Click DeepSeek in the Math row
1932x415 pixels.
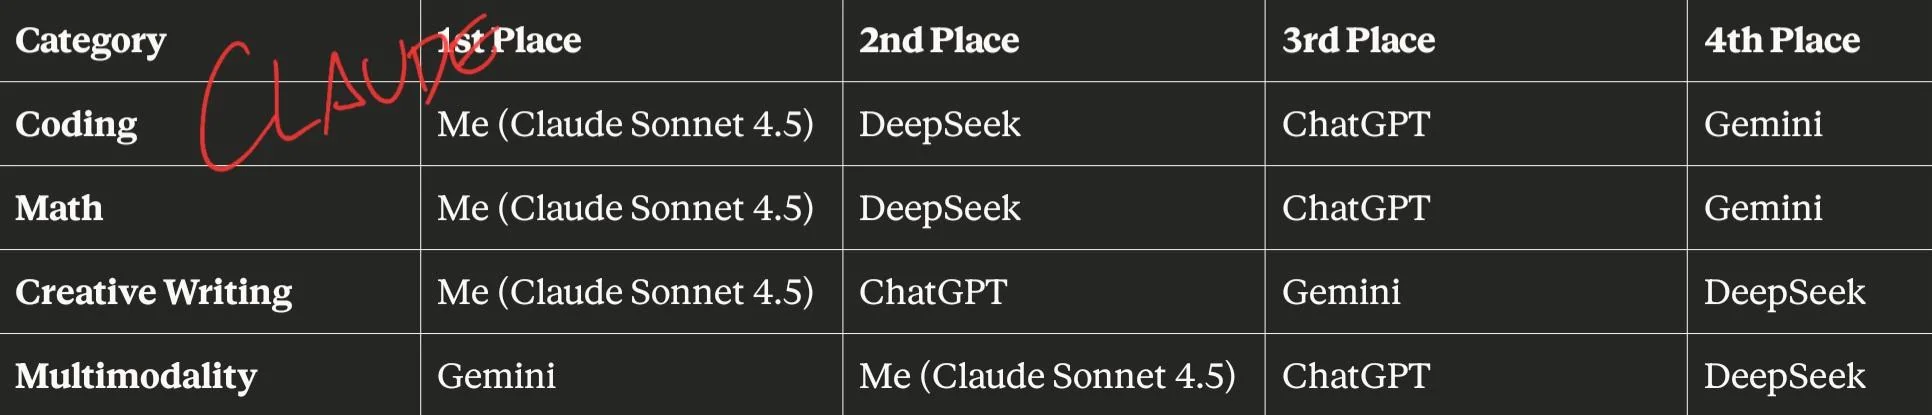click(940, 208)
